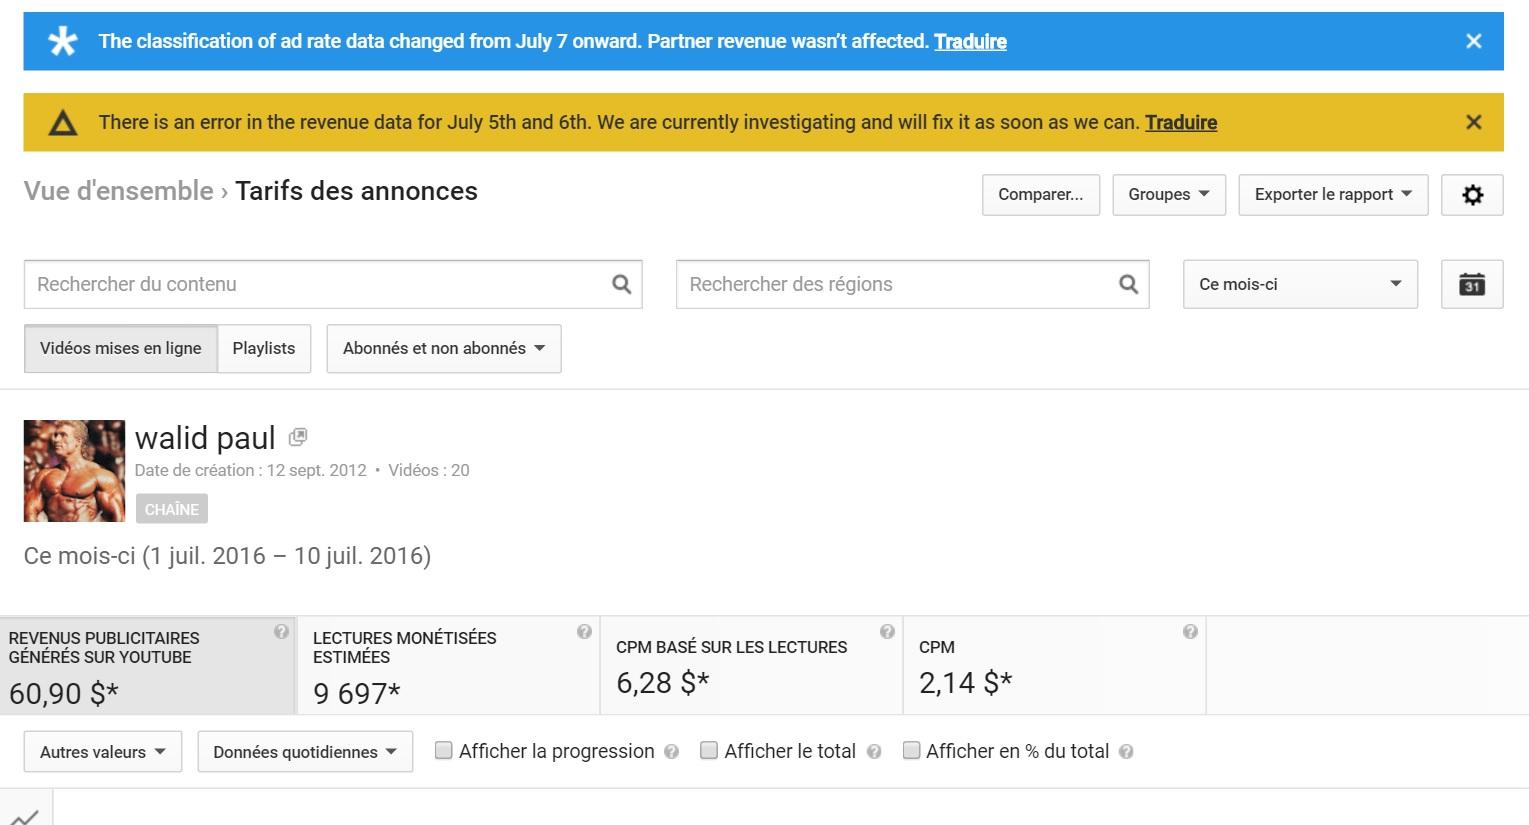The width and height of the screenshot is (1529, 825).
Task: Enable Afficher la progression checkbox
Action: tap(444, 750)
